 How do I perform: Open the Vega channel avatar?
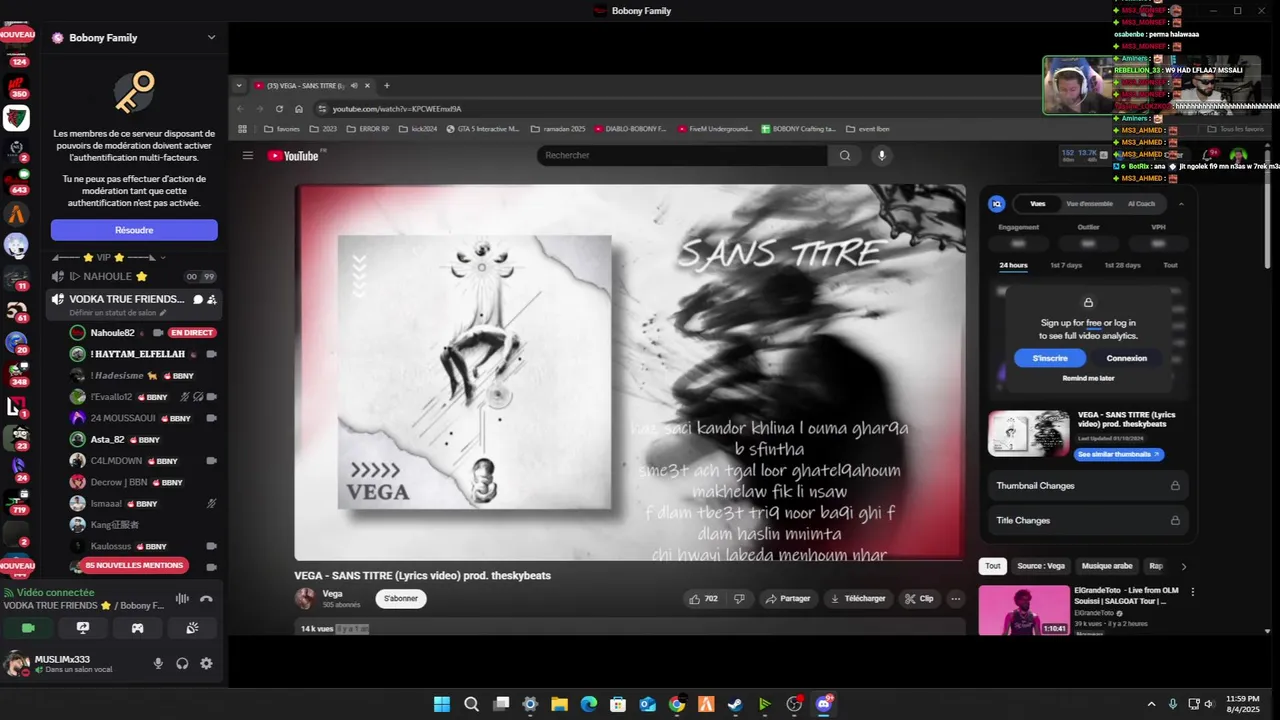click(305, 599)
